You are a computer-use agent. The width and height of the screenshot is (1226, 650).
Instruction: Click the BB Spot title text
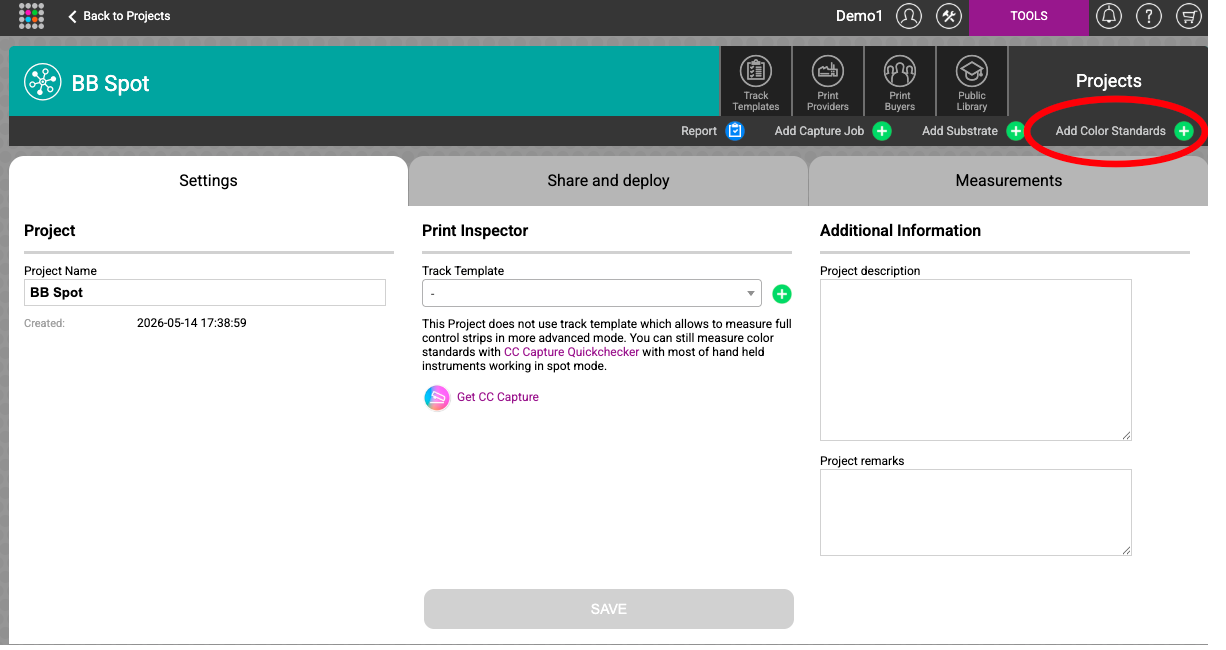tap(111, 83)
